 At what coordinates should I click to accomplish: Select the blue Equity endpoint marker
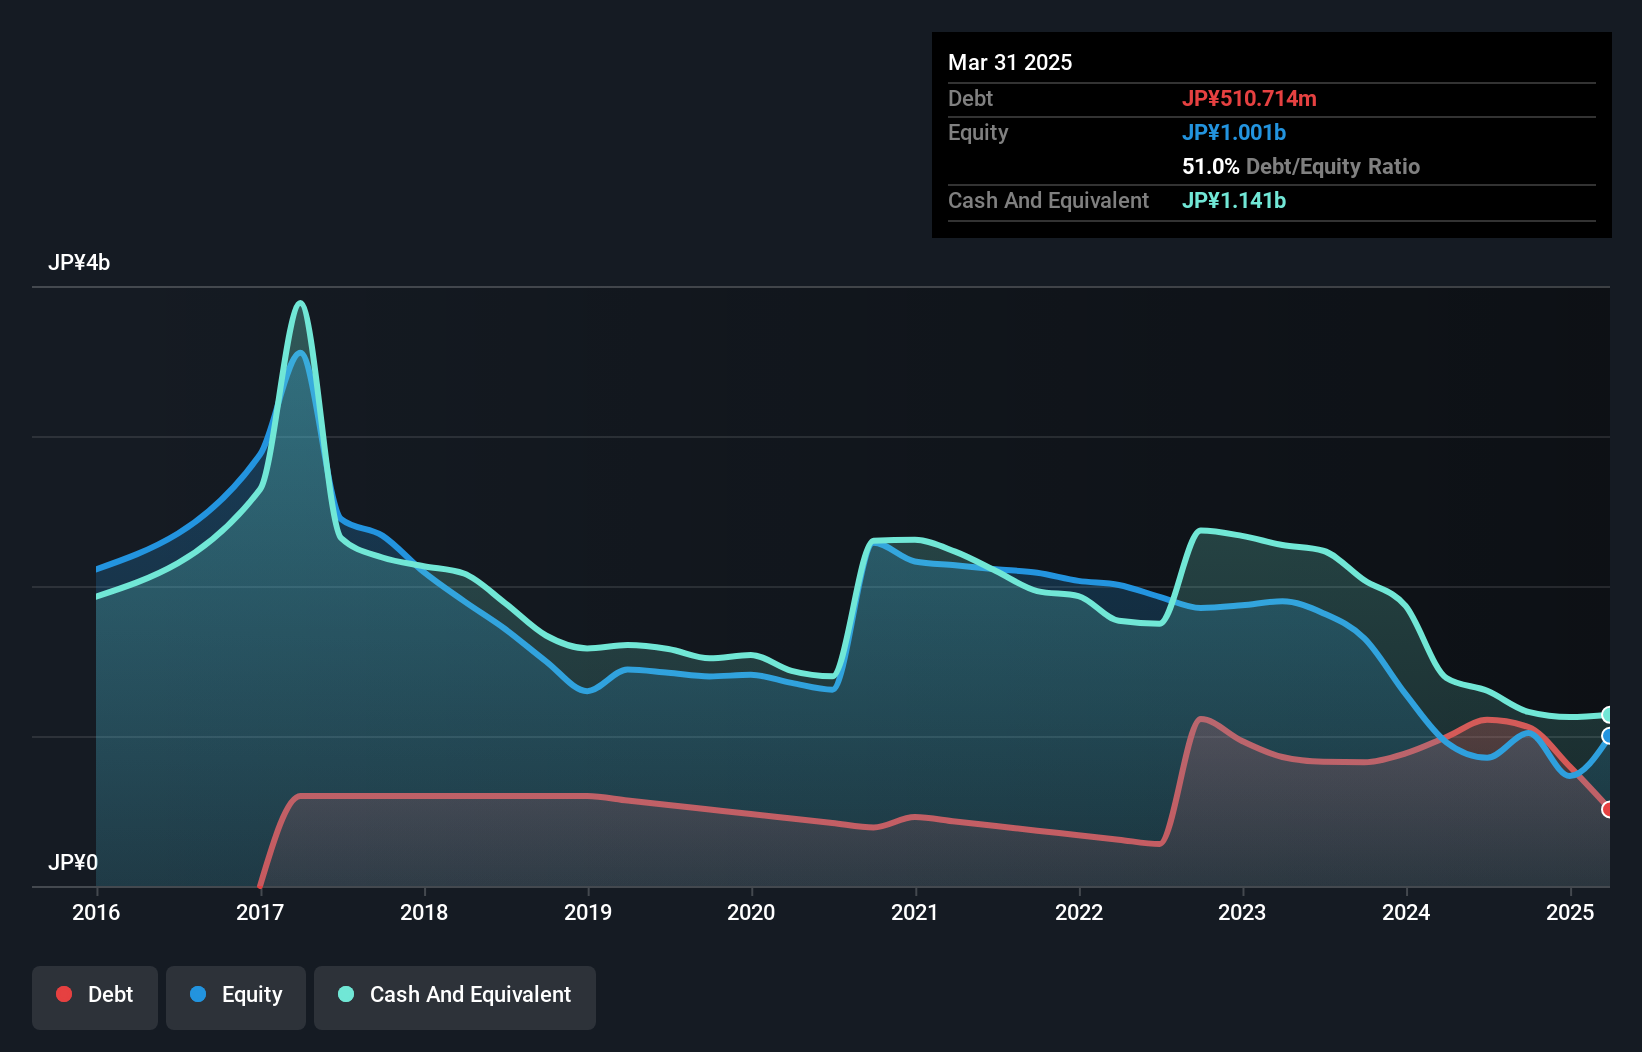(x=1608, y=736)
